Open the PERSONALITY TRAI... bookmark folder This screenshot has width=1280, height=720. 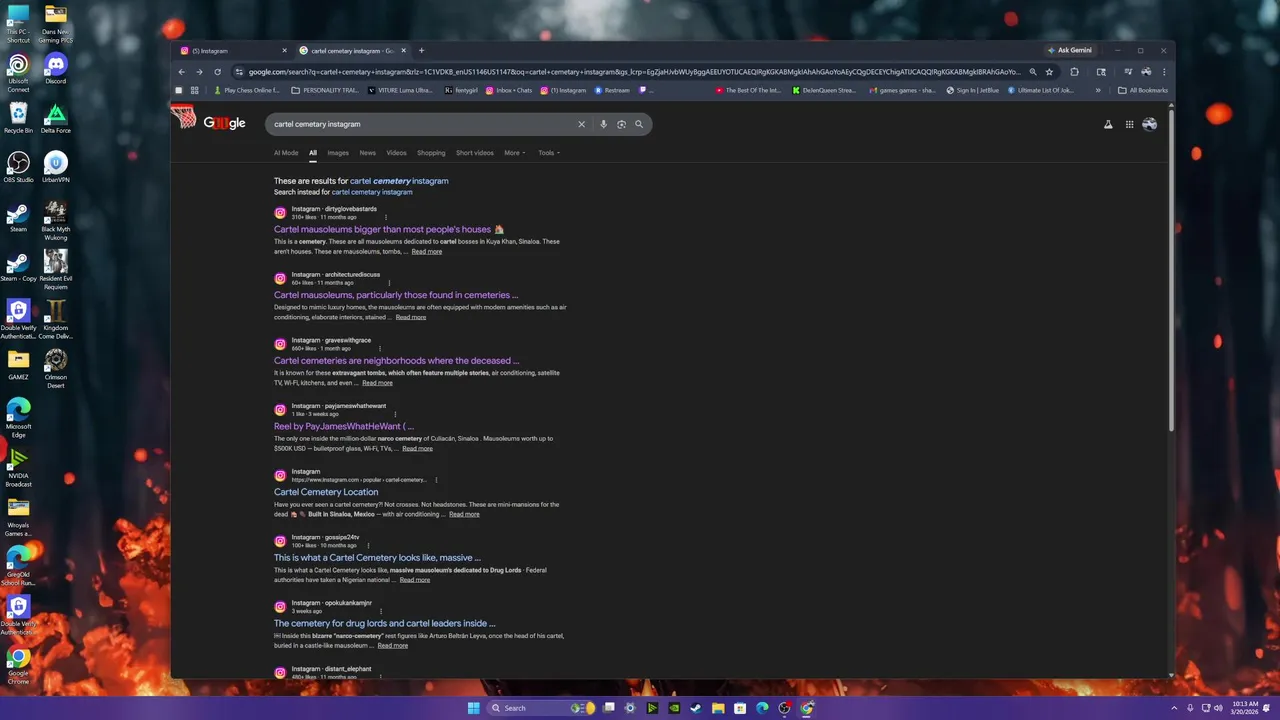click(x=324, y=90)
